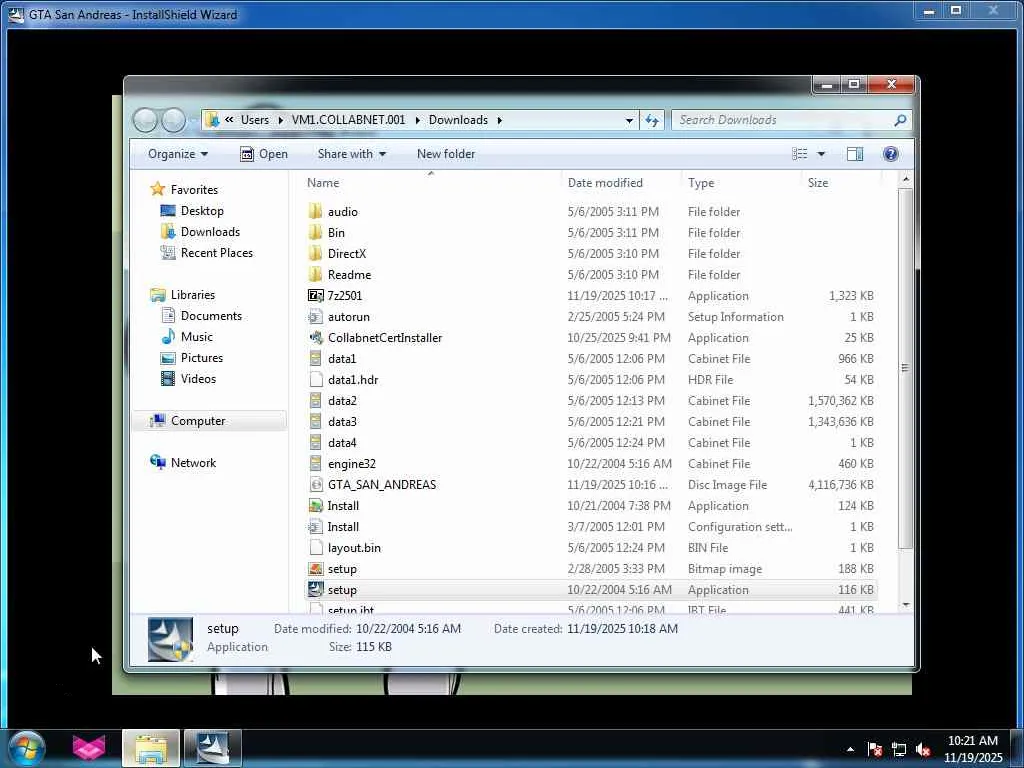Show hidden tray icons arrow
This screenshot has width=1024, height=768.
click(x=850, y=749)
